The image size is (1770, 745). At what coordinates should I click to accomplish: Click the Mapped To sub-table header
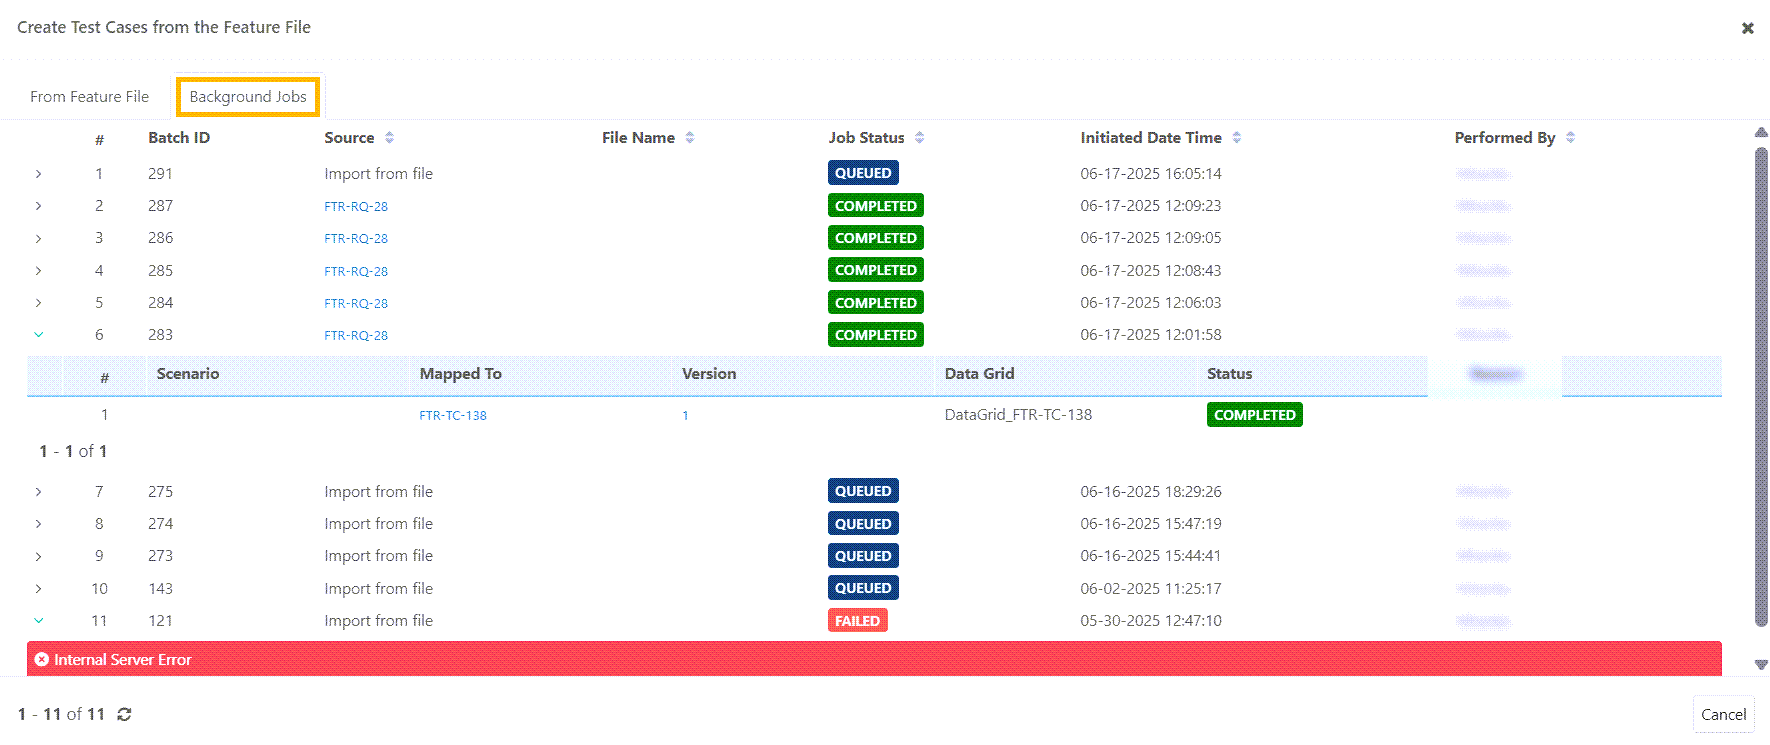coord(461,374)
